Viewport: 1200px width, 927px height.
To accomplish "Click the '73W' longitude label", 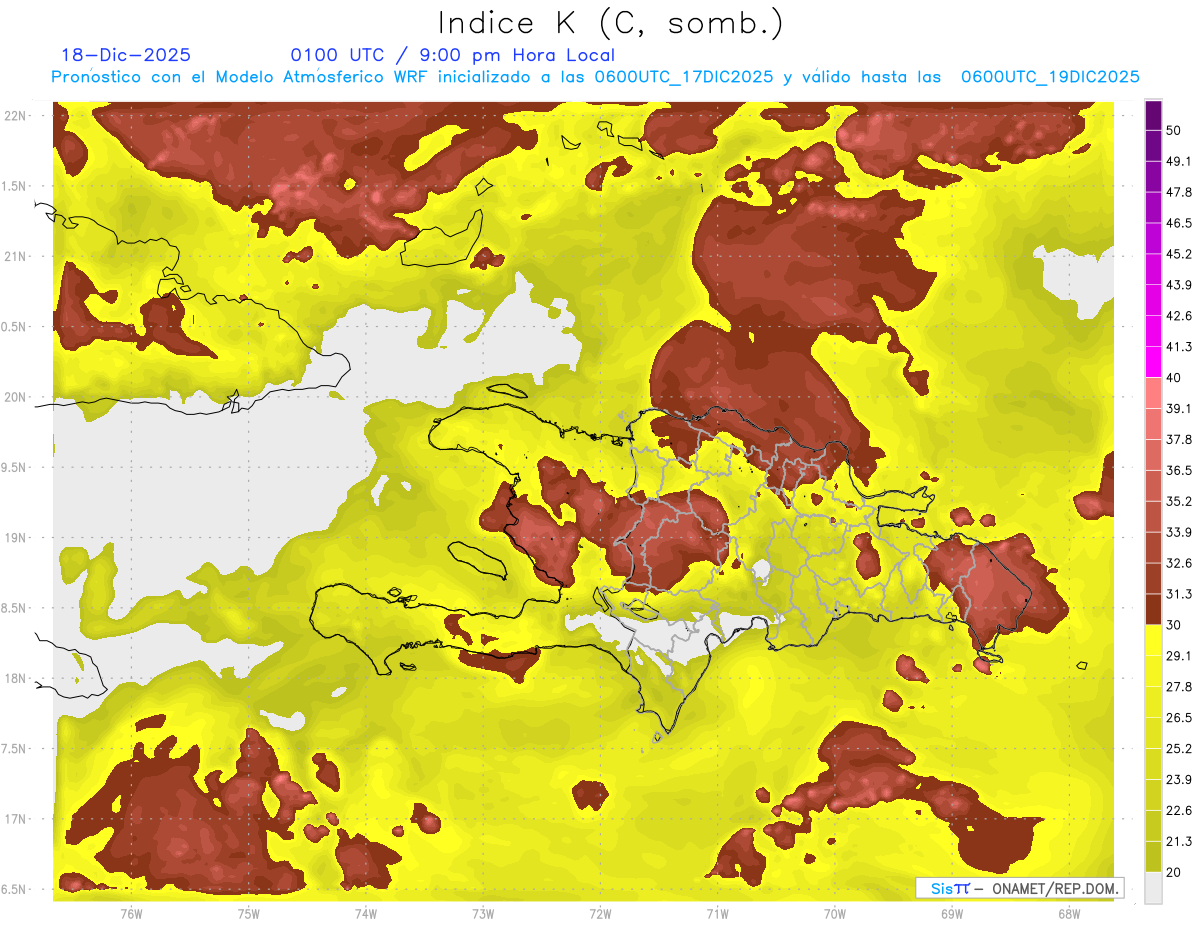I will (x=483, y=912).
